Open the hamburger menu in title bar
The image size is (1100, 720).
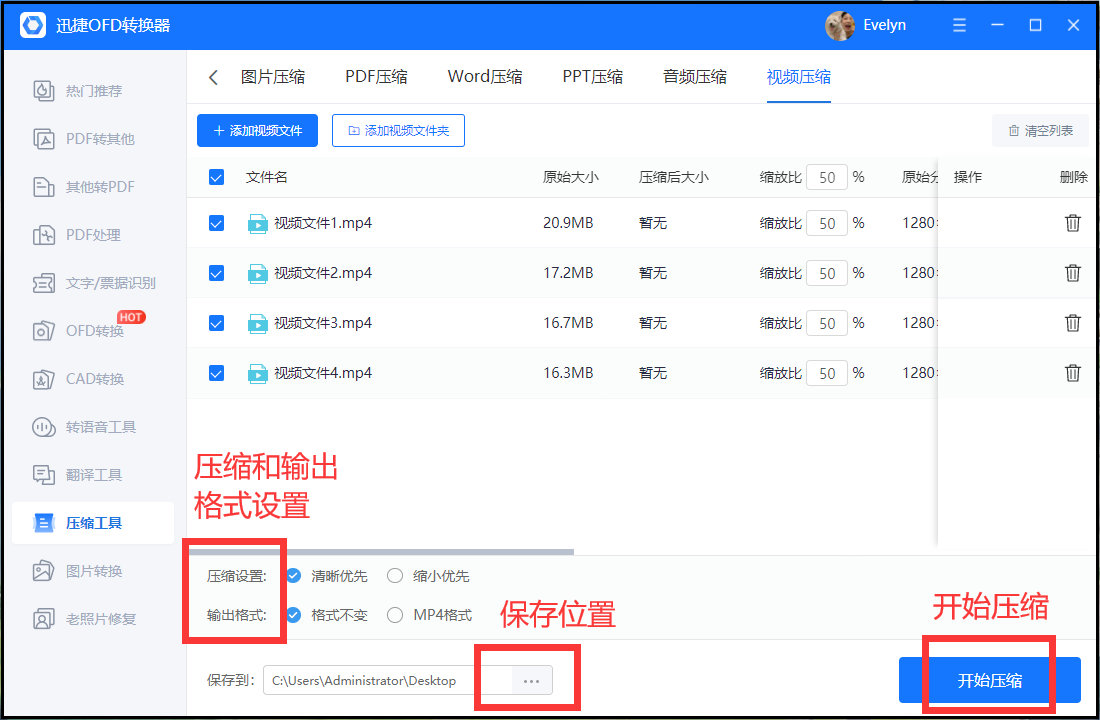960,25
